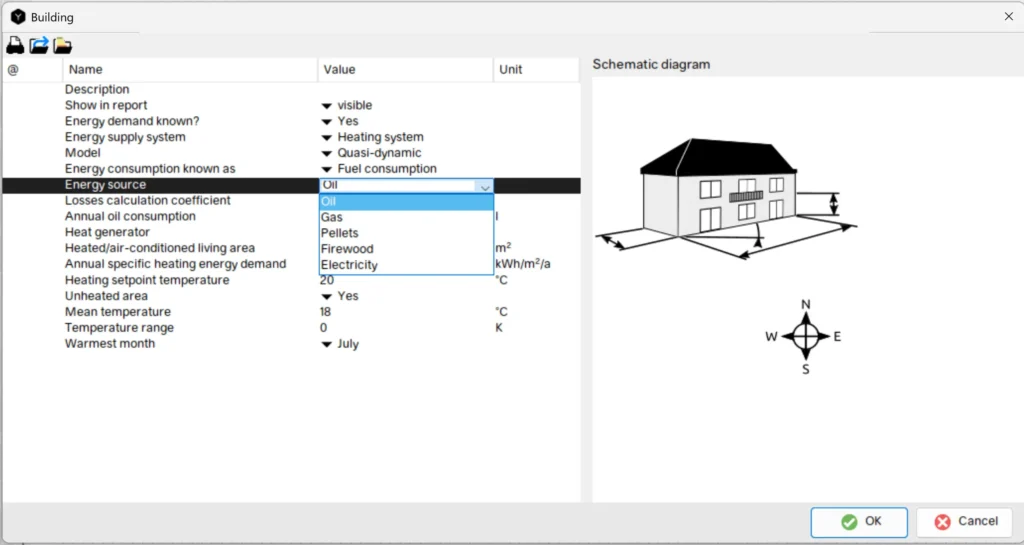Screen dimensions: 1024x545
Task: Choose Pellets as the energy source
Action: pos(406,233)
